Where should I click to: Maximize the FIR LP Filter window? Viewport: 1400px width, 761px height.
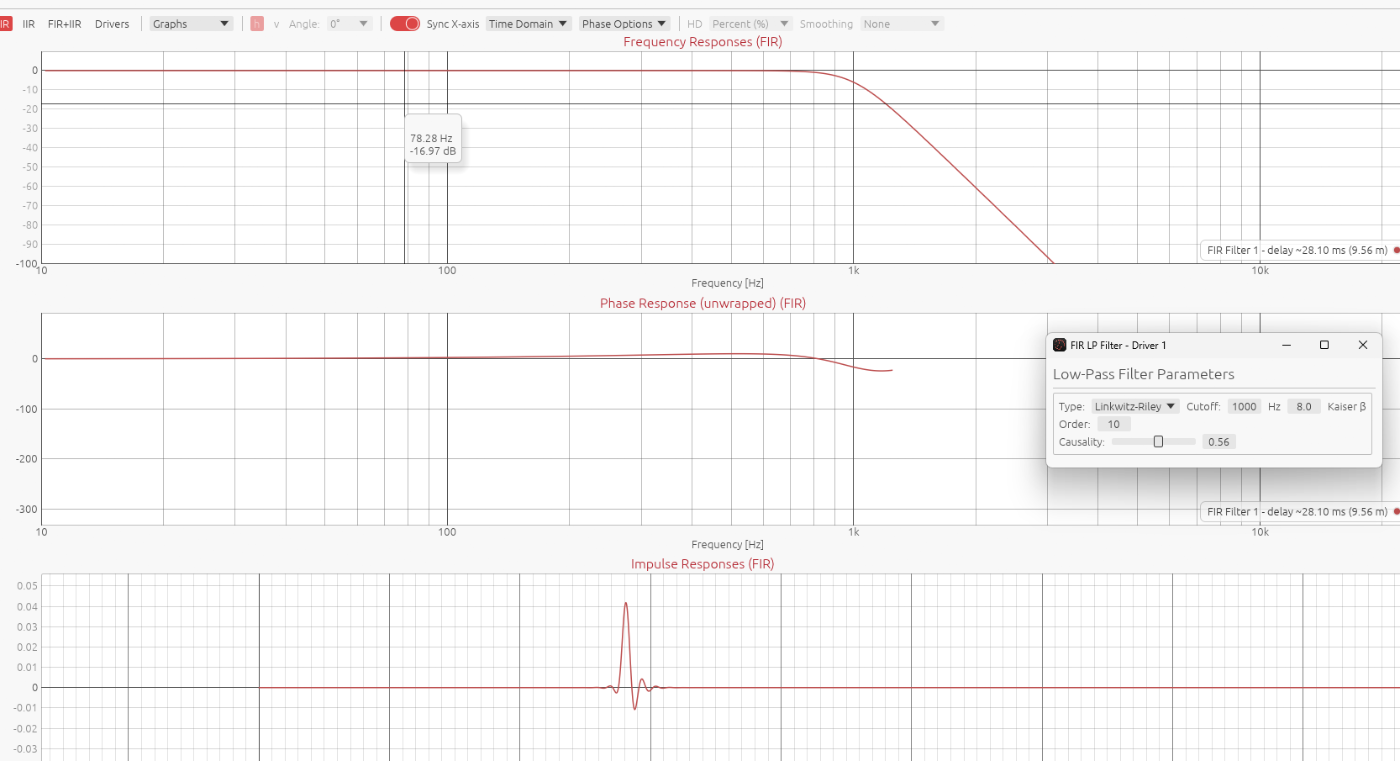pyautogui.click(x=1324, y=345)
